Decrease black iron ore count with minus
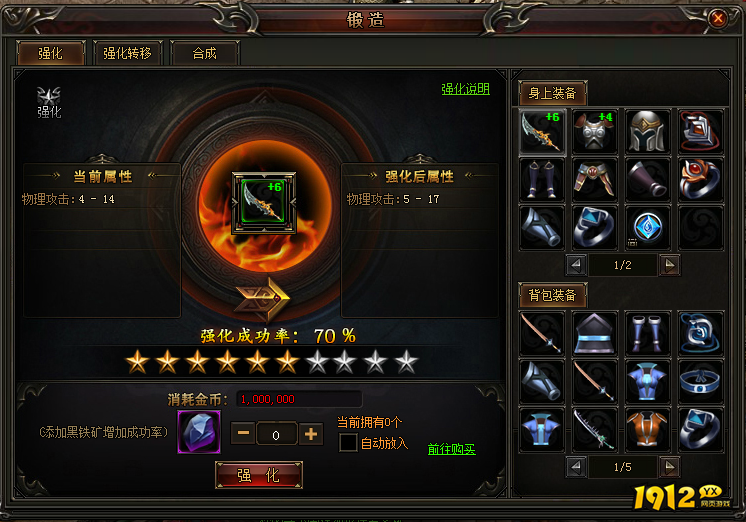Image resolution: width=746 pixels, height=522 pixels. point(243,433)
